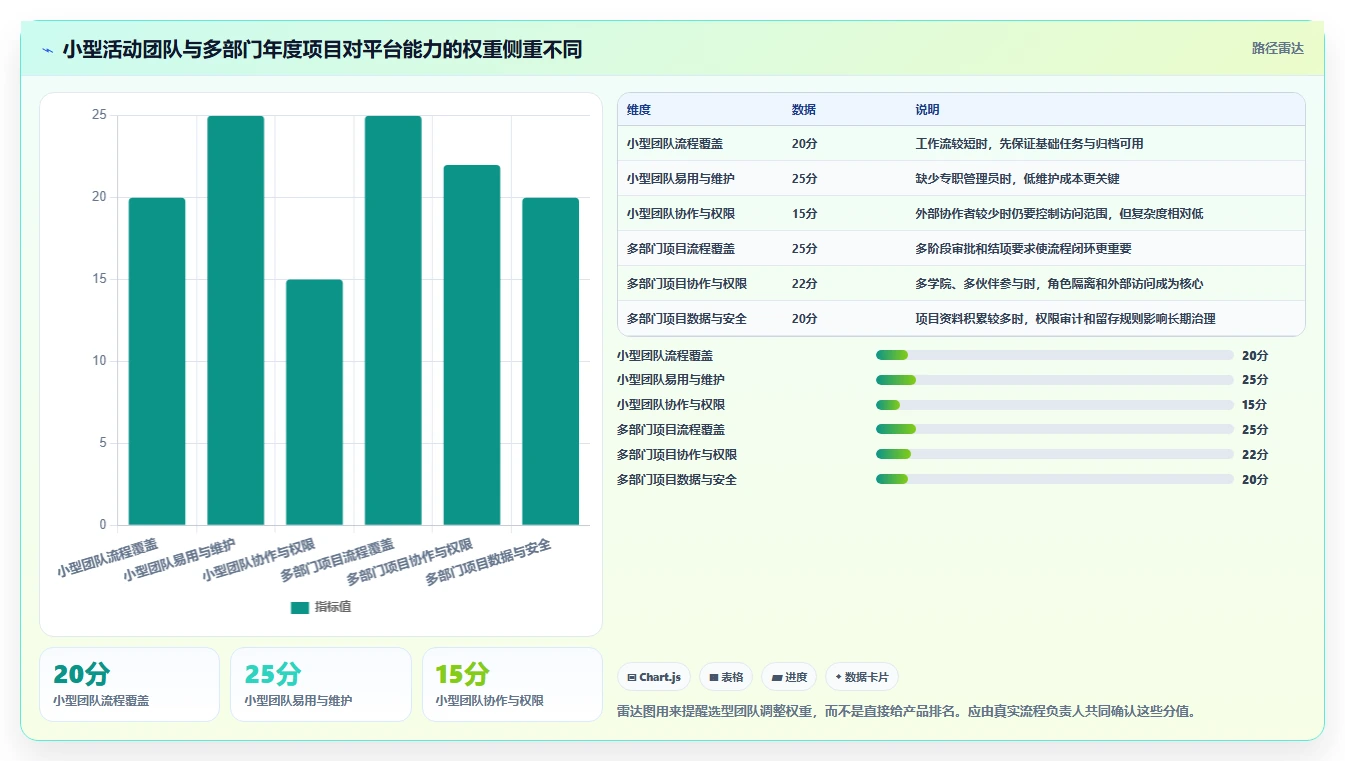Click the 22分 value in the progress list
This screenshot has width=1345, height=761.
point(1255,455)
